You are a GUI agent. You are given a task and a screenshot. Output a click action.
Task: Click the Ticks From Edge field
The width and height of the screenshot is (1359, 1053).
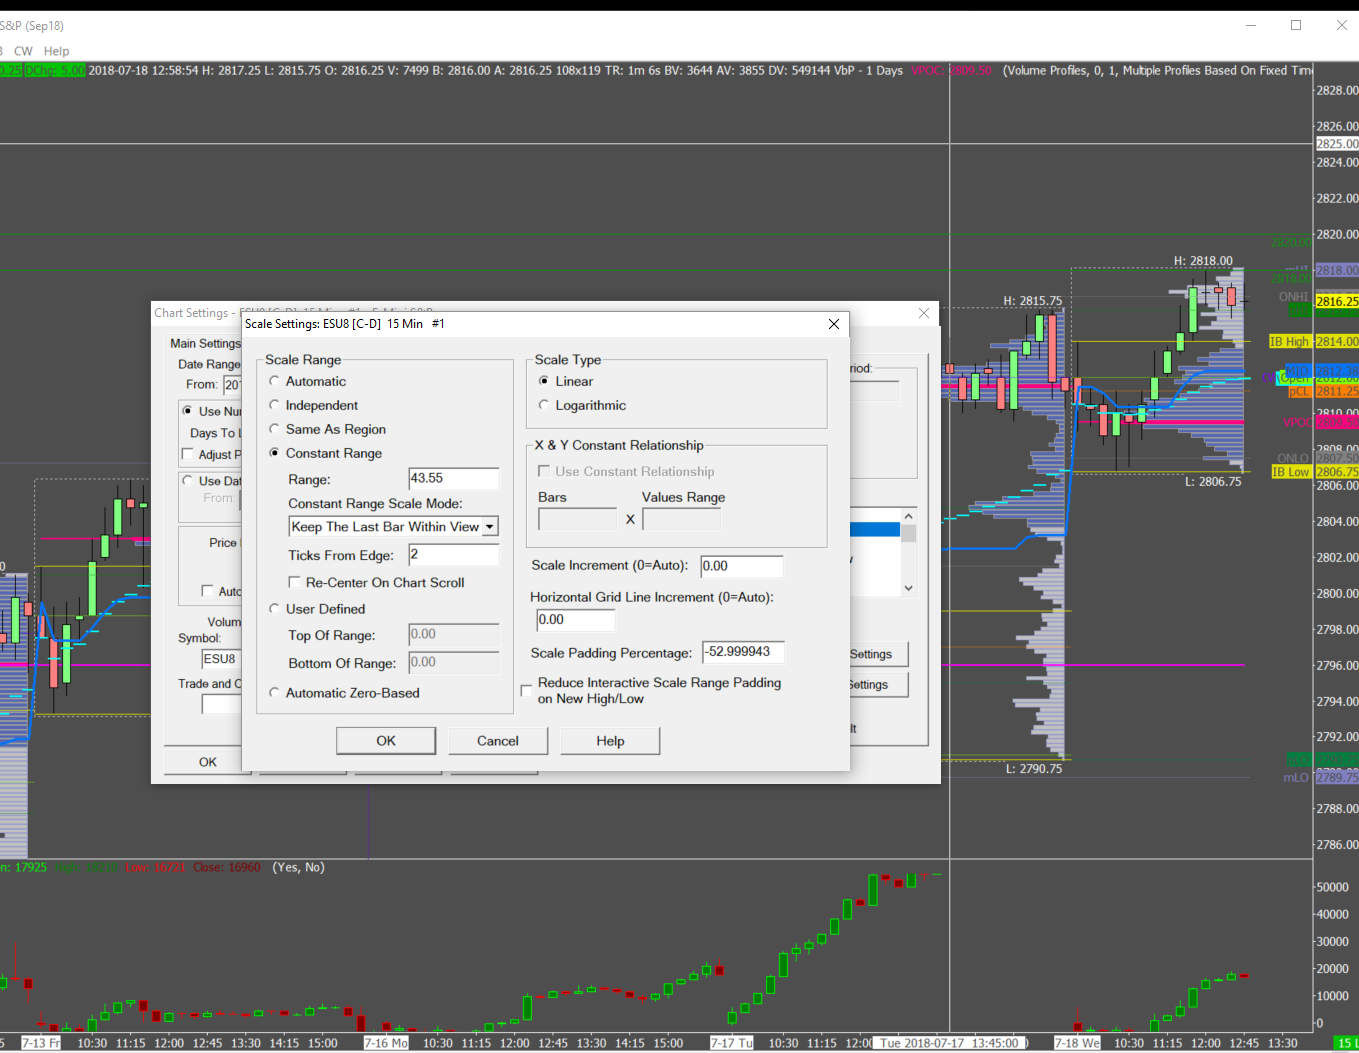pyautogui.click(x=453, y=555)
